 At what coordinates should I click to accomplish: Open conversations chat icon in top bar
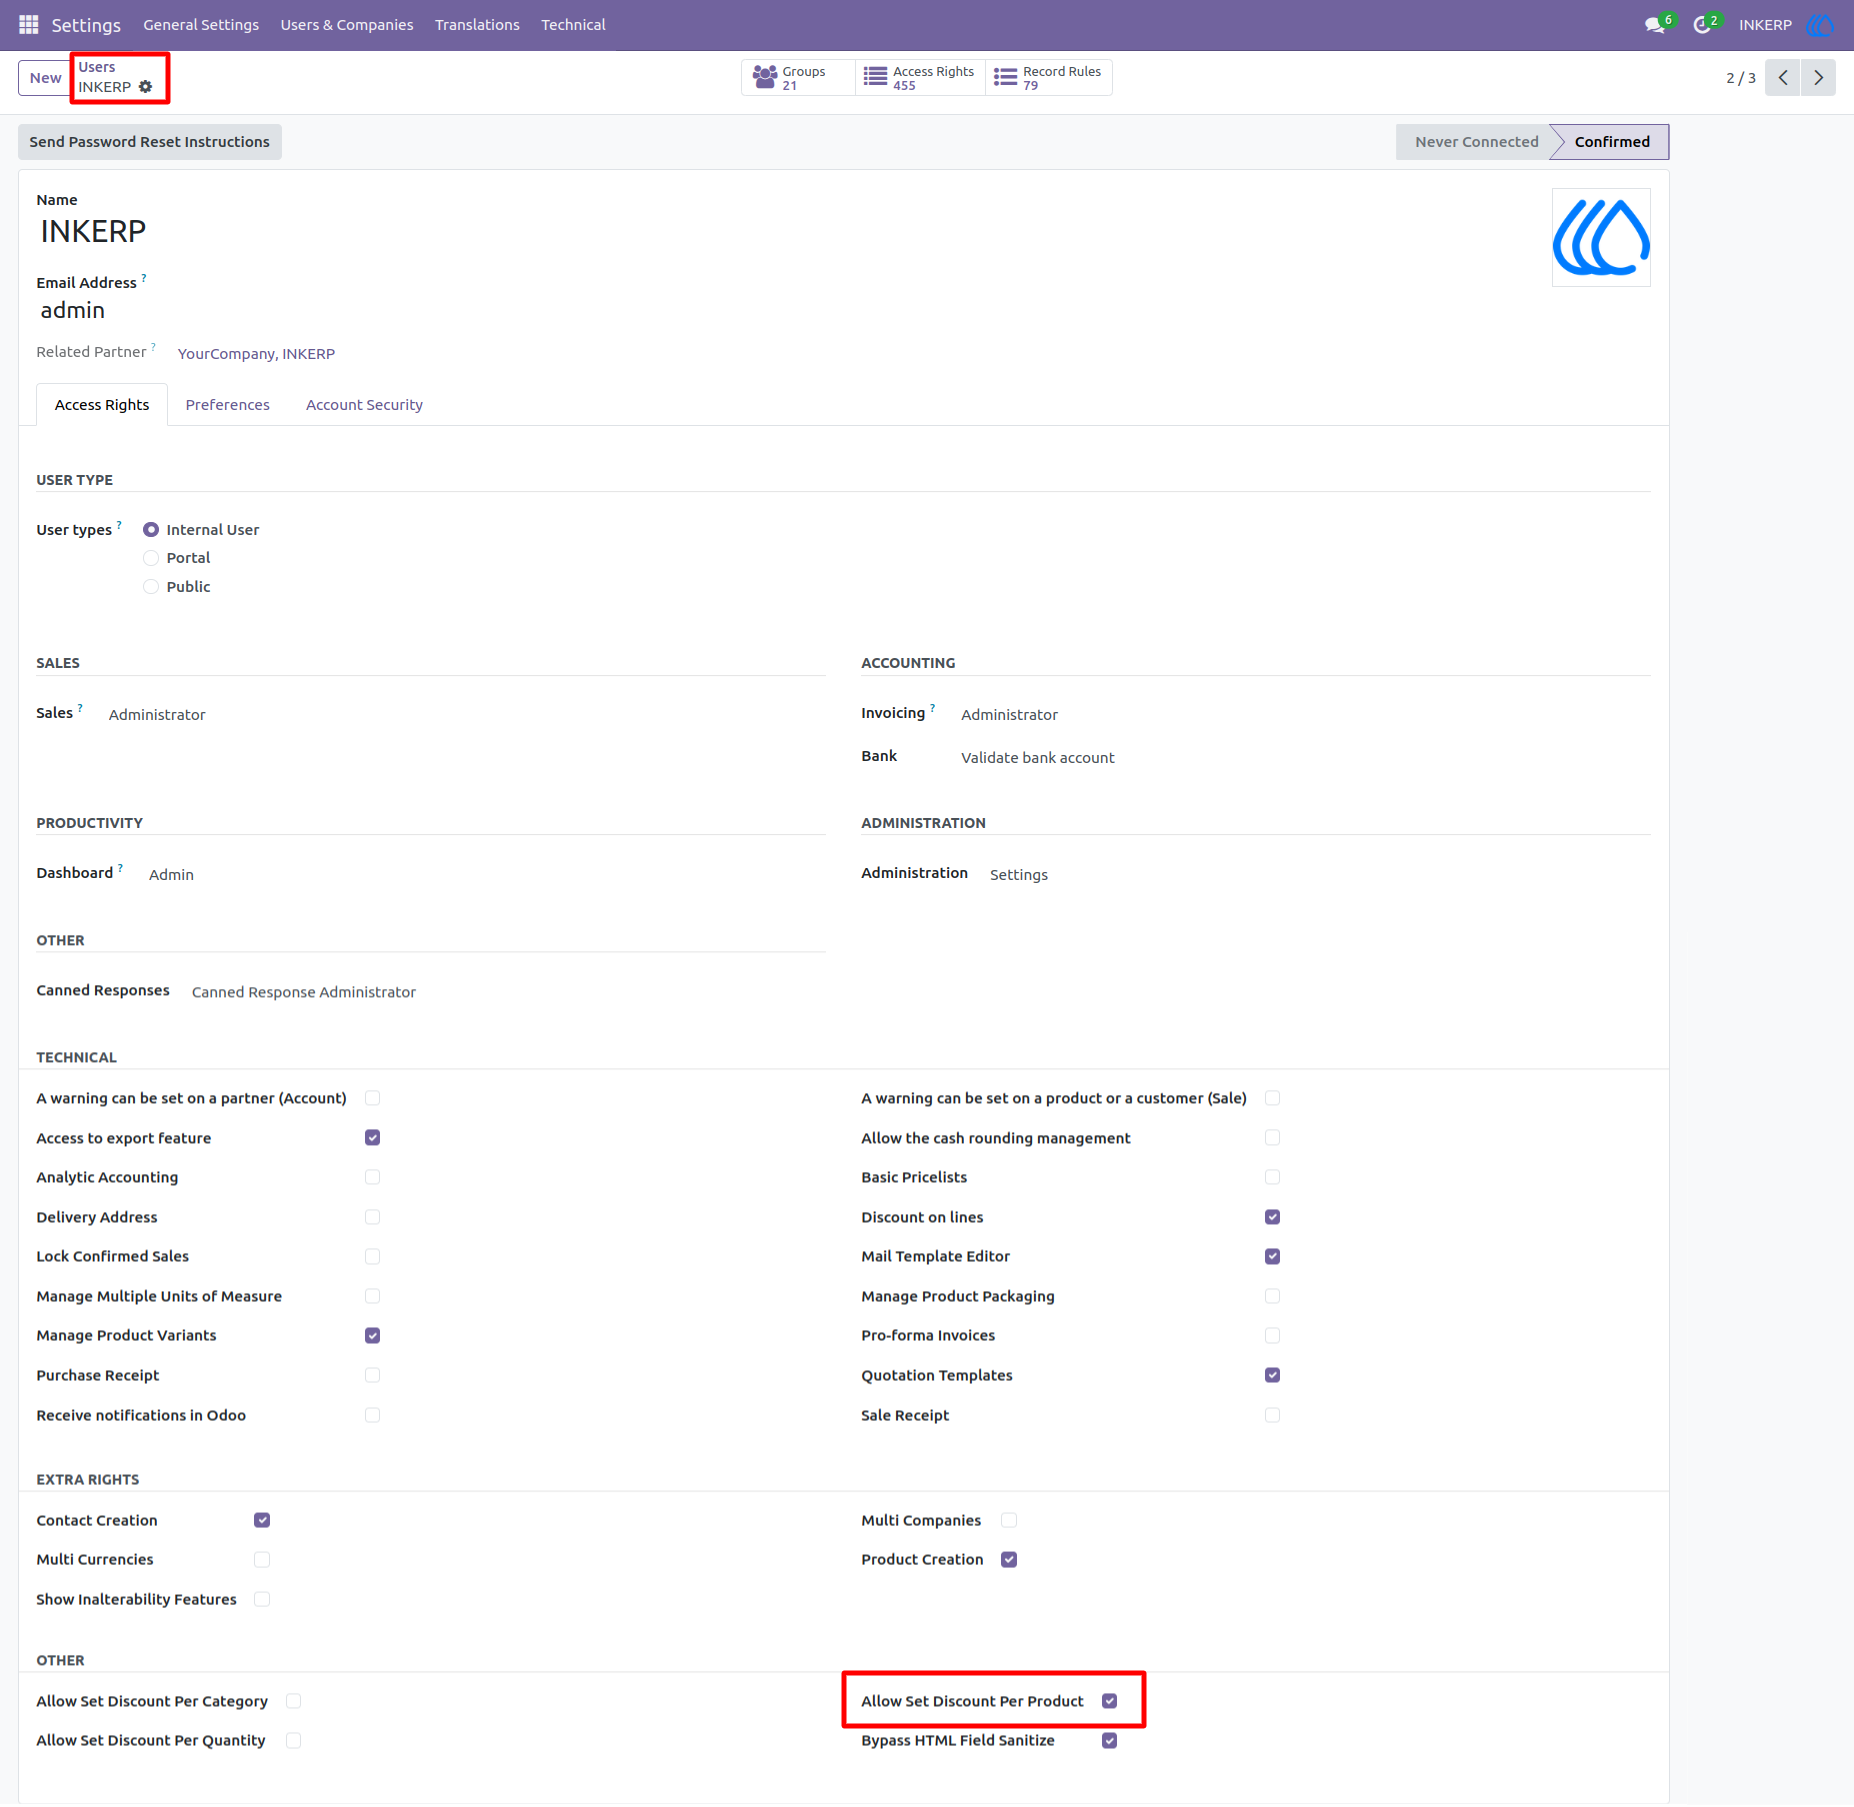coord(1657,24)
